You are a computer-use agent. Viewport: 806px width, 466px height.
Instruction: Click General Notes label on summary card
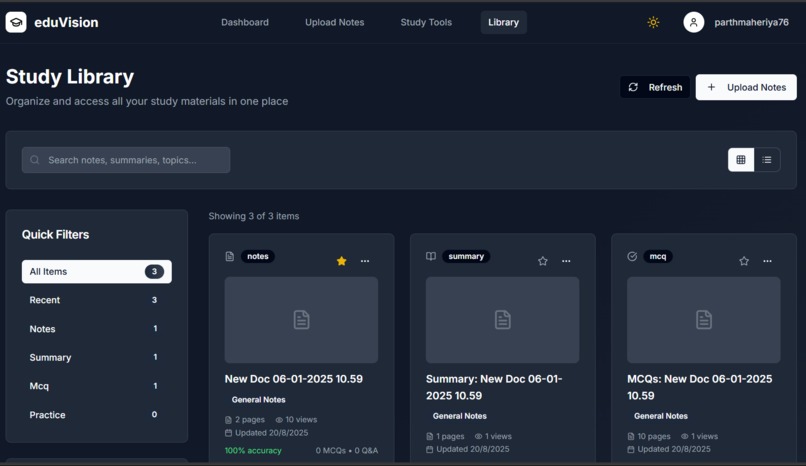click(x=460, y=416)
